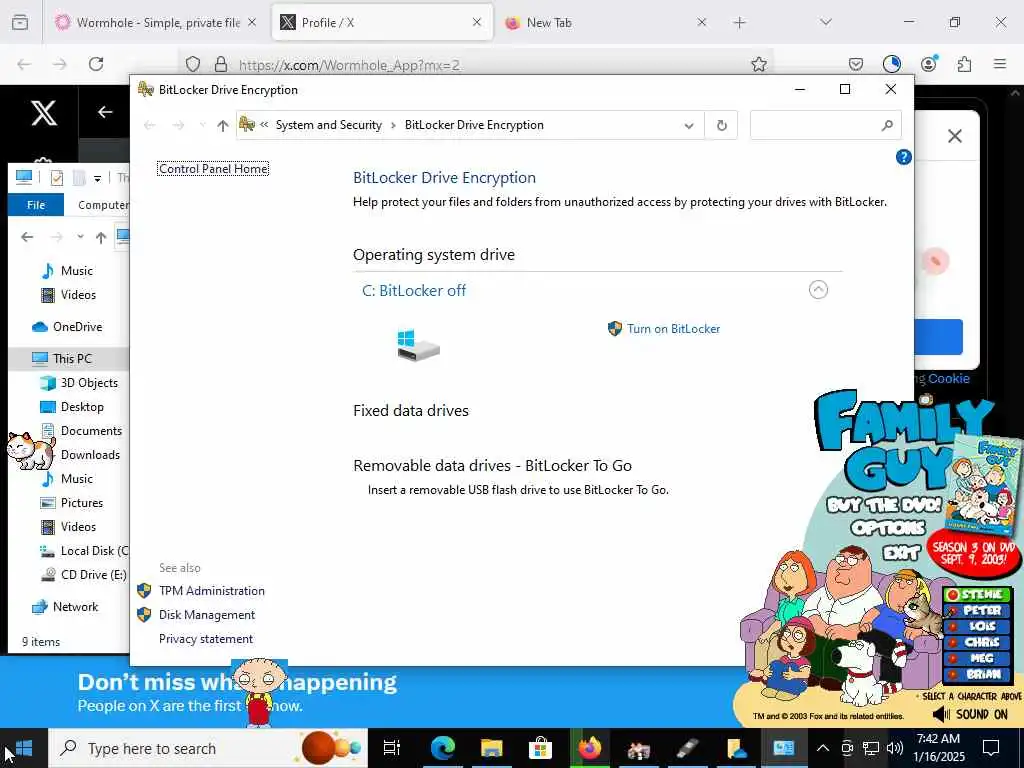Screen dimensions: 1024x768
Task: Click the tracking protection shield icon
Action: pyautogui.click(x=193, y=64)
